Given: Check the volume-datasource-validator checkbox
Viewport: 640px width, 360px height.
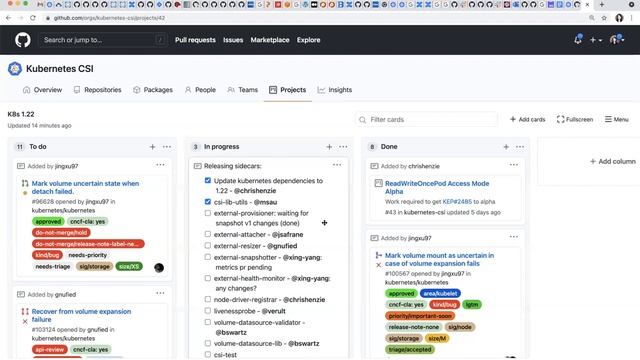Looking at the screenshot, I should click(x=208, y=322).
